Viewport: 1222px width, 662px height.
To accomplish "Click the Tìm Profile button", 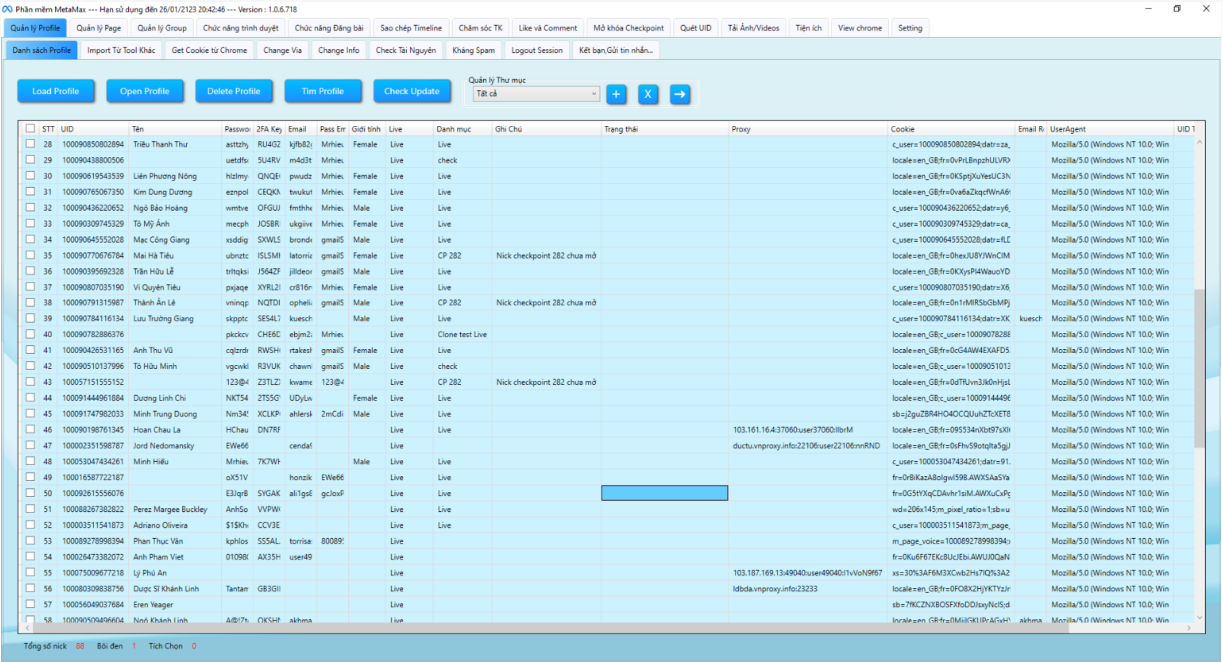I will pos(322,91).
